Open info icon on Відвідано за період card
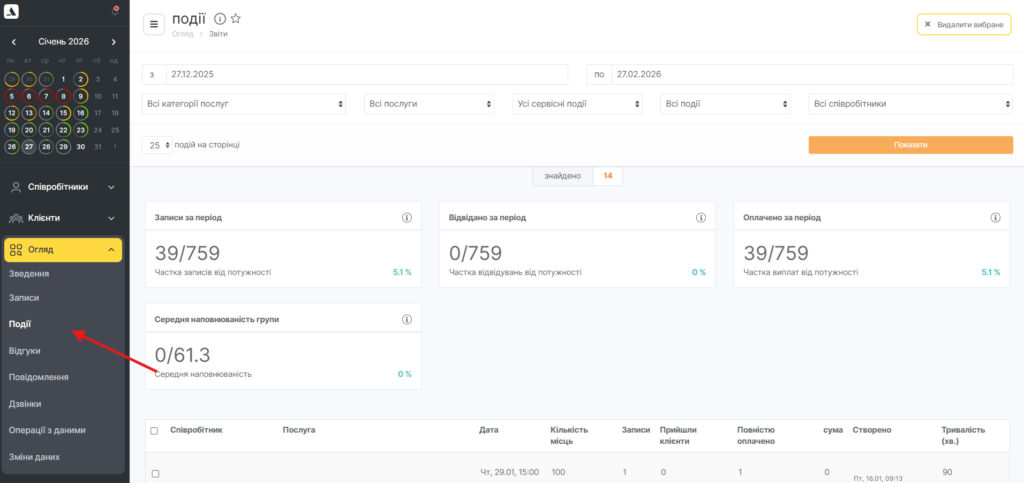The height and width of the screenshot is (483, 1024). point(701,217)
